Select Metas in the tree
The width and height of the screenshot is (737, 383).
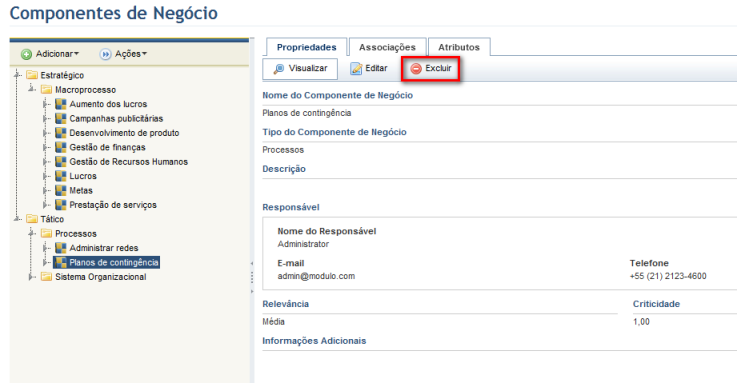[81, 190]
